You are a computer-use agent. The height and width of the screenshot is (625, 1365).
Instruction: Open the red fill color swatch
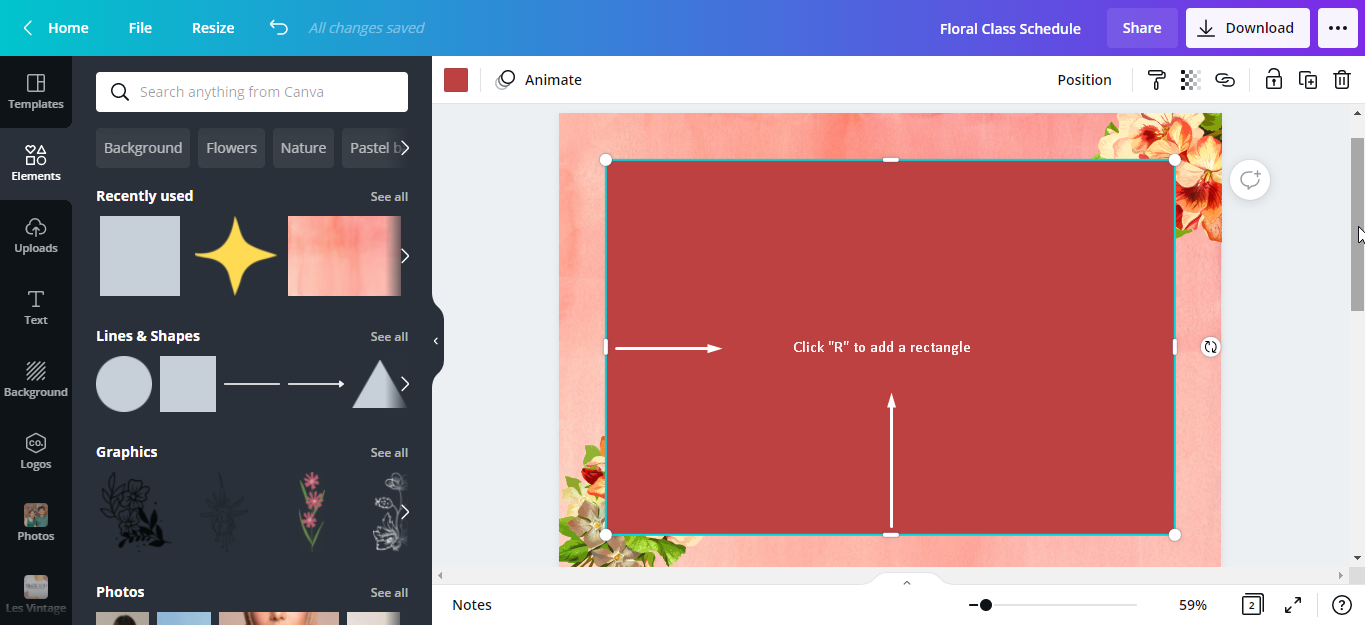tap(456, 80)
